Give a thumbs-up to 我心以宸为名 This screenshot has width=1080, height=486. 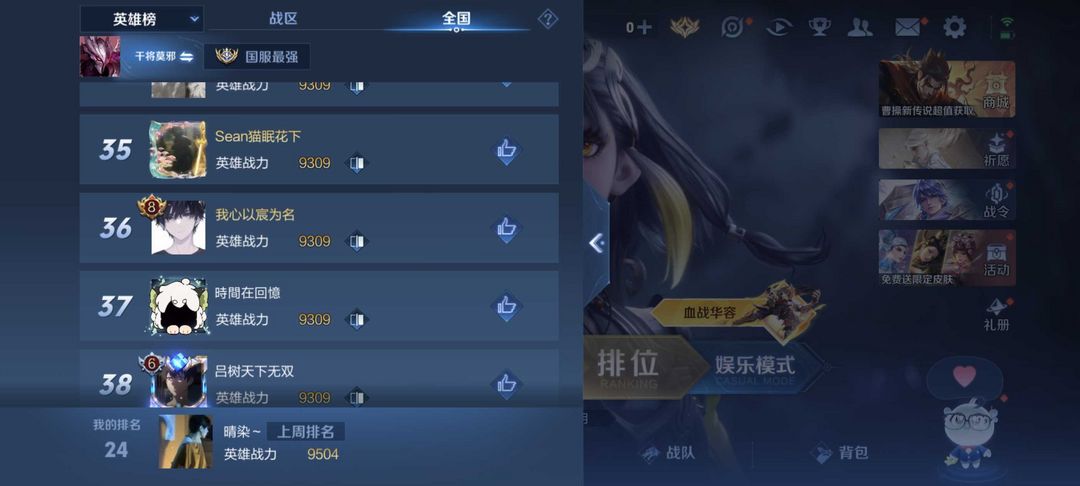tap(506, 228)
